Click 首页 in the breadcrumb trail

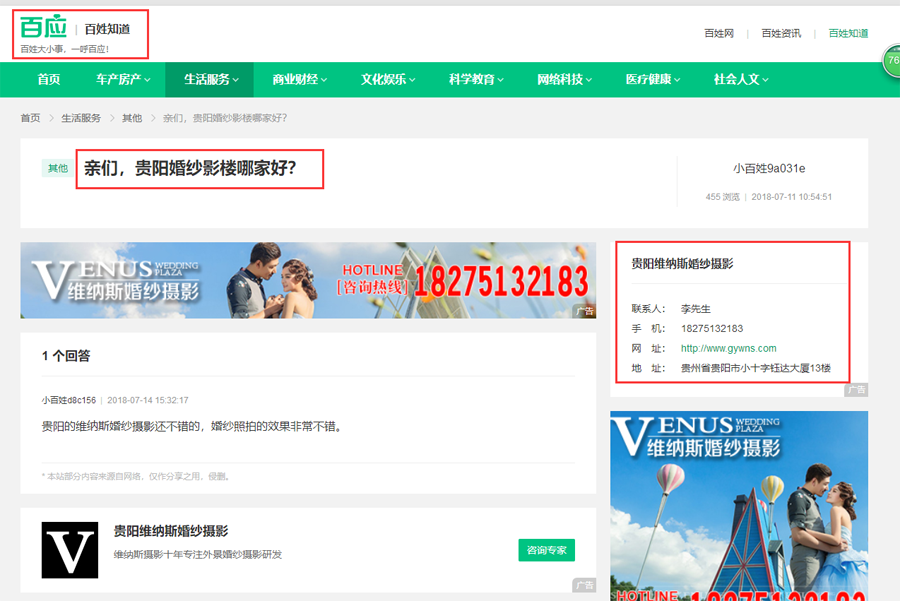point(30,118)
